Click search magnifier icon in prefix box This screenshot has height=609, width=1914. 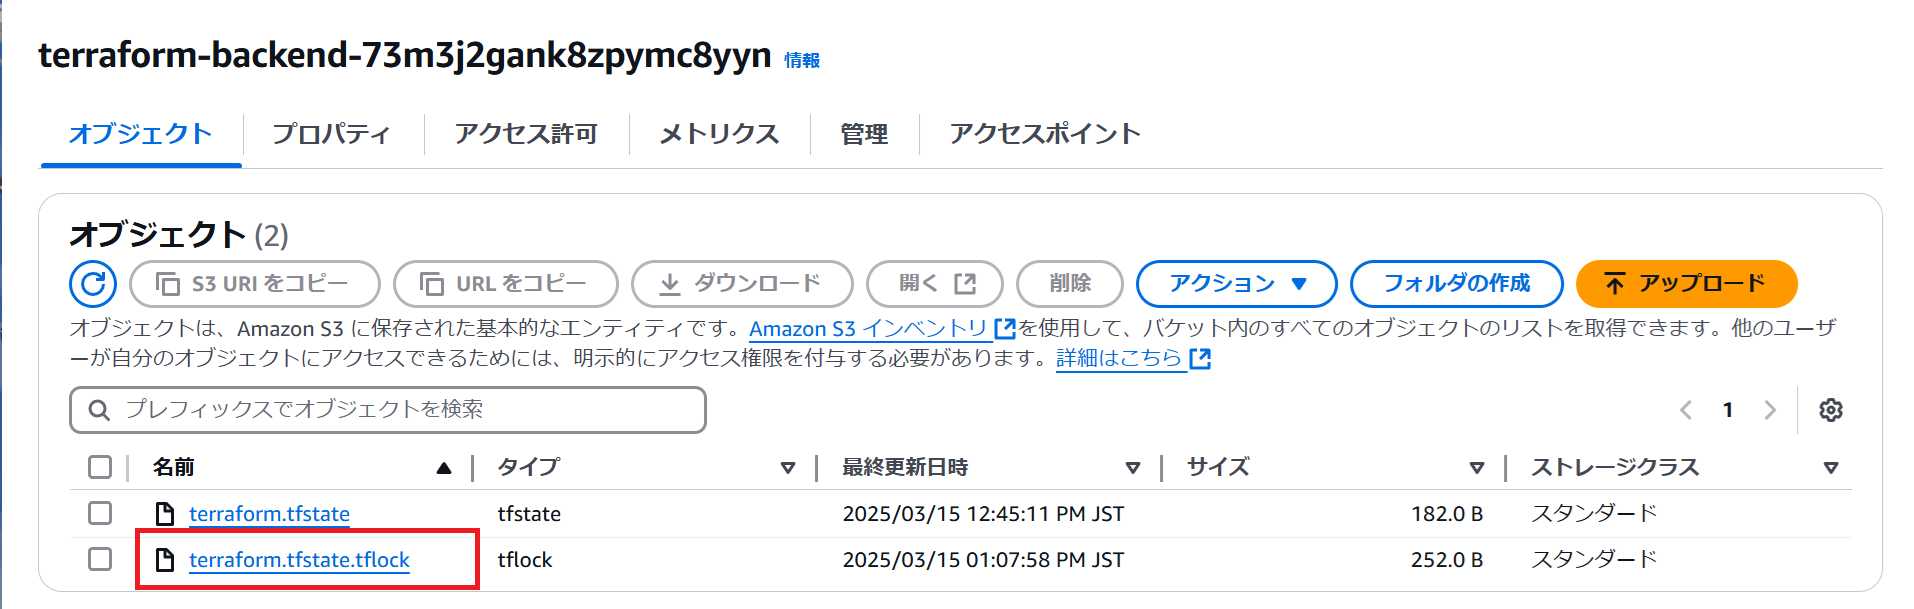99,410
